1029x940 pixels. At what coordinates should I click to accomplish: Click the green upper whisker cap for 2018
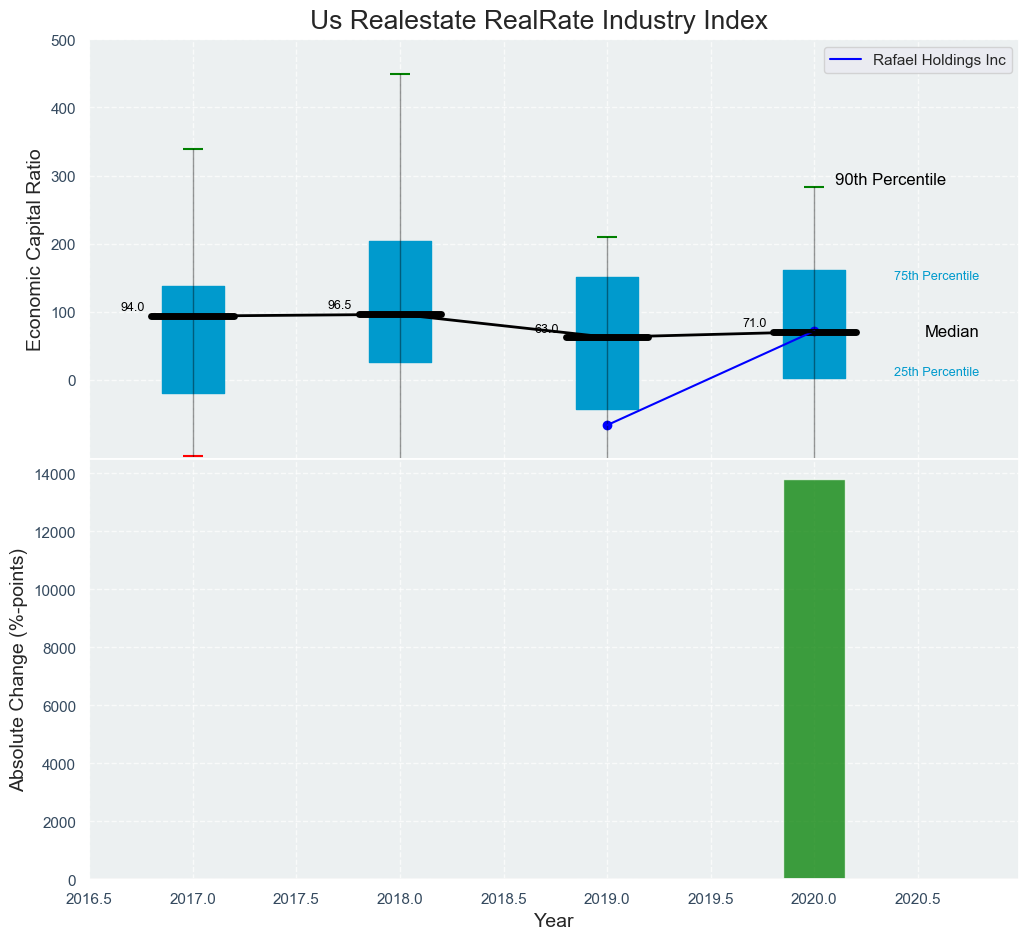coord(400,74)
